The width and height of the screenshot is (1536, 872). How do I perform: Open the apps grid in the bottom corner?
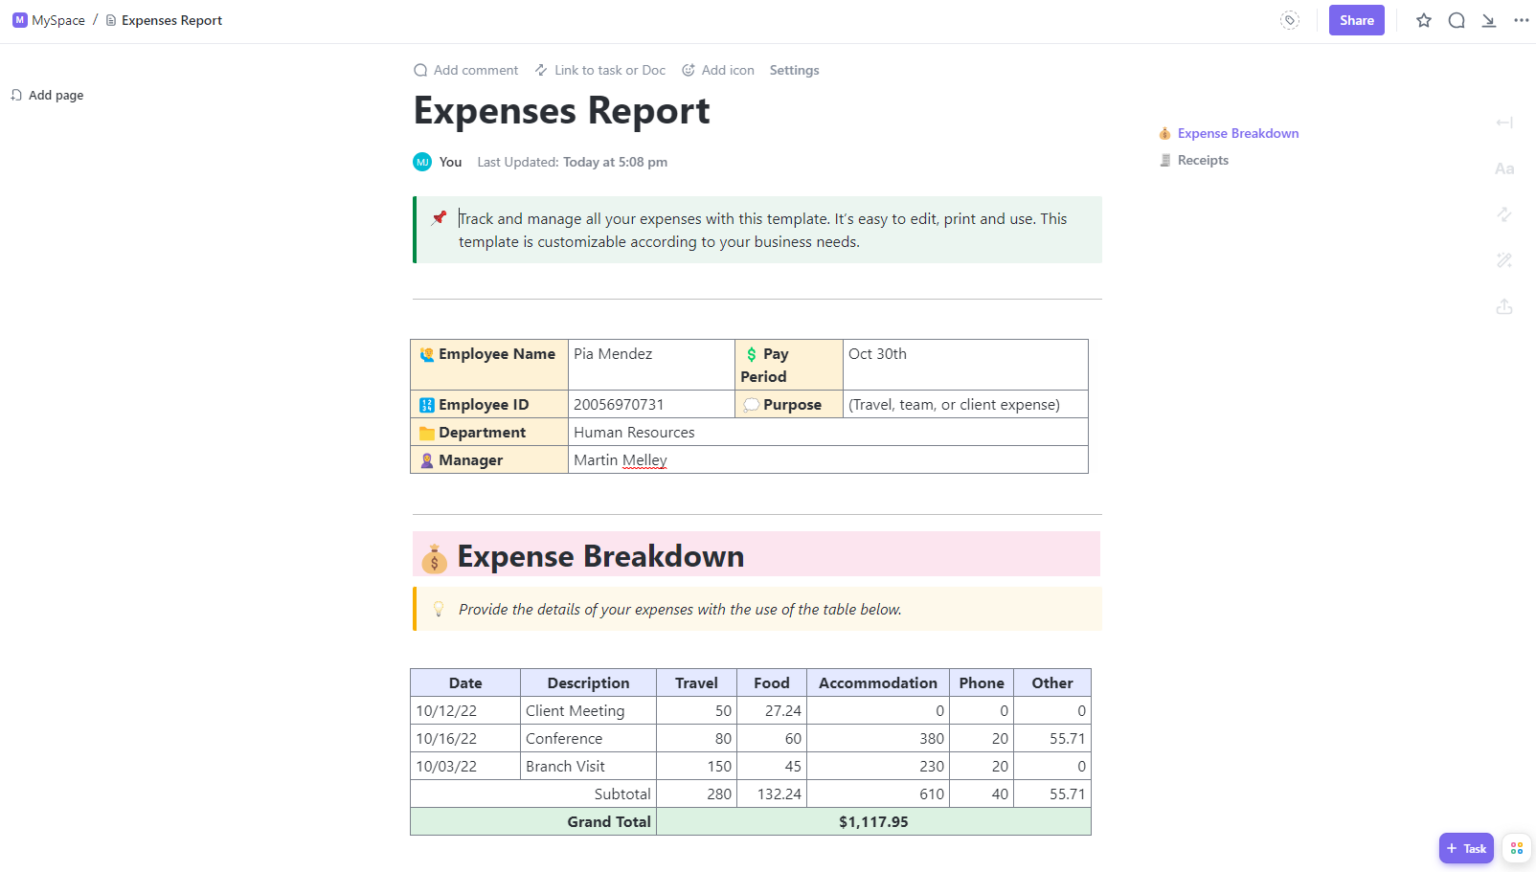point(1517,847)
